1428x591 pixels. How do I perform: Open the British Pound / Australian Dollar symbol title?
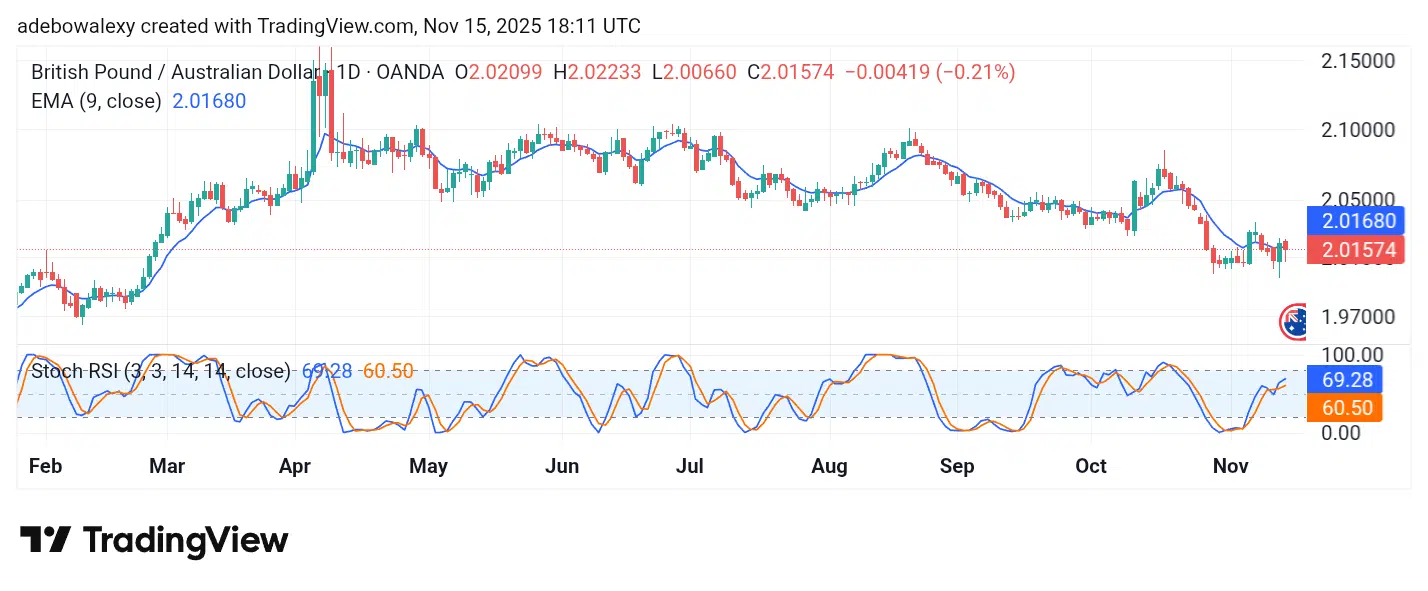pos(176,72)
